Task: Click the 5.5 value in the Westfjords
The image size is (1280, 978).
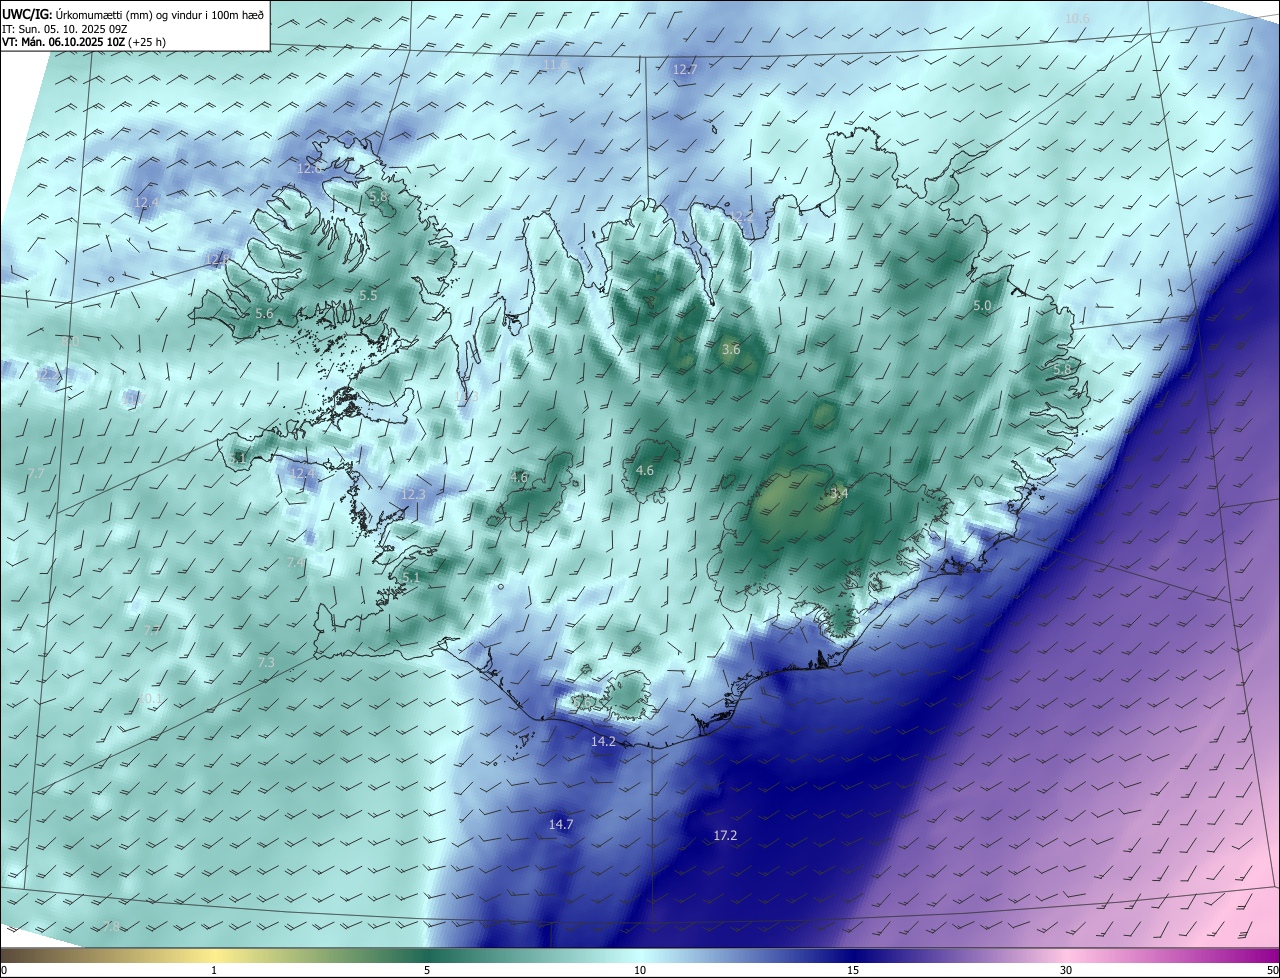Action: click(x=368, y=296)
